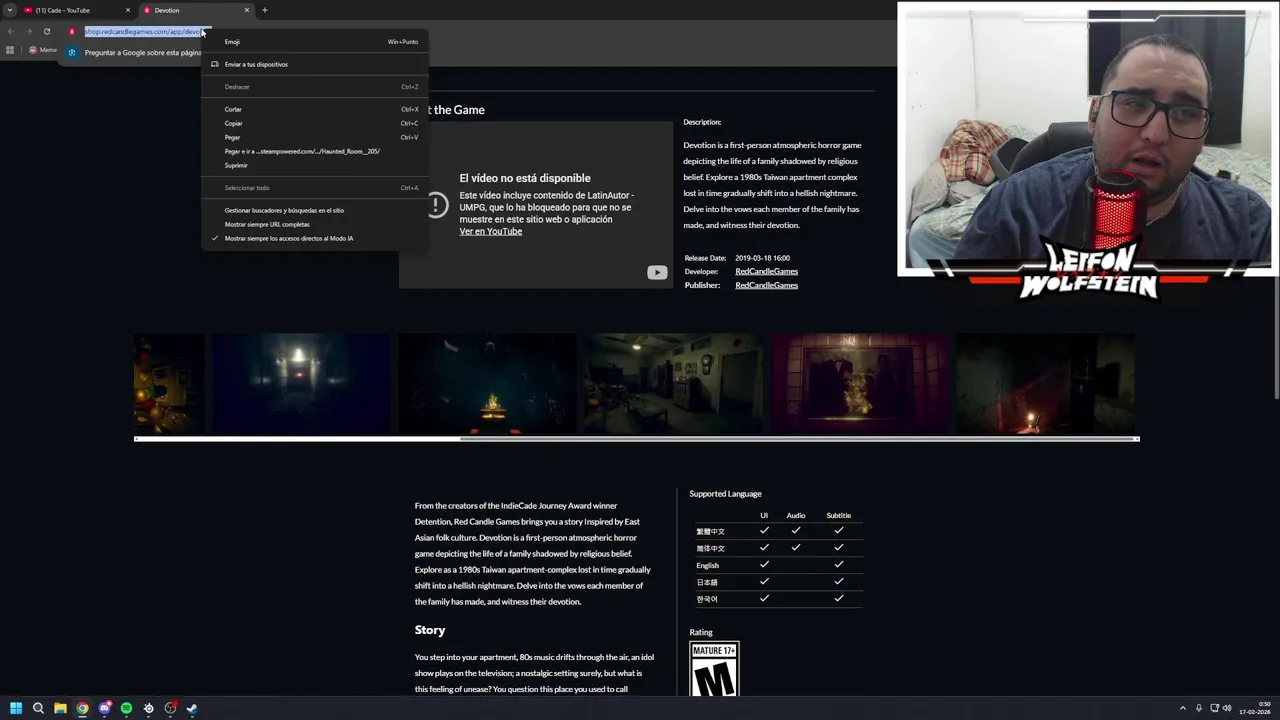Screen dimensions: 1280x720
Task: Select Cortar from context menu
Action: [x=314, y=109]
